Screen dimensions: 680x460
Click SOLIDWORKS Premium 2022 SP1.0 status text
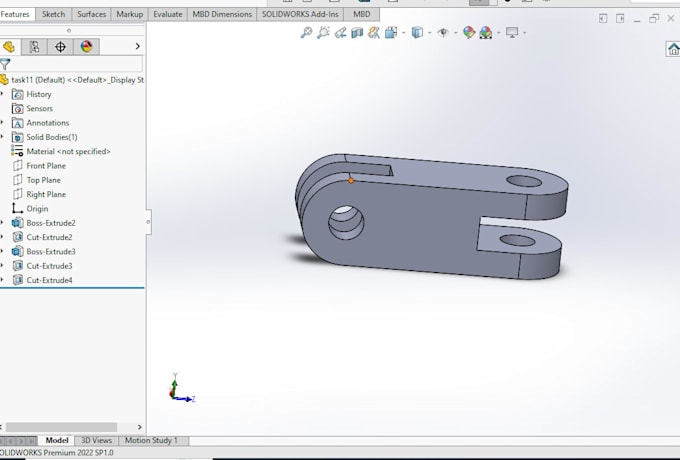57,453
